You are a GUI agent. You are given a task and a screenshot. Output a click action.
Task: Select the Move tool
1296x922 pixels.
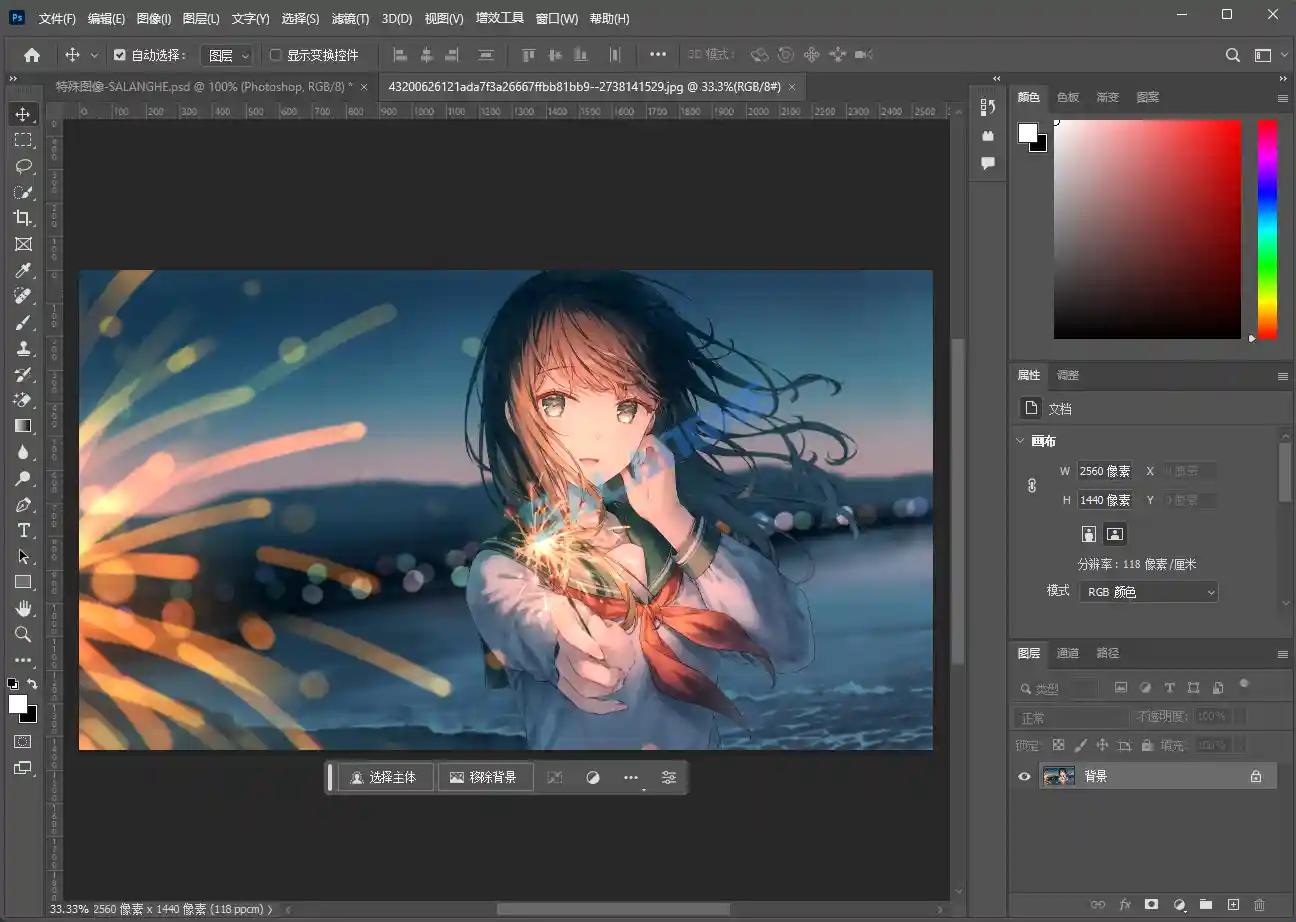pyautogui.click(x=24, y=113)
